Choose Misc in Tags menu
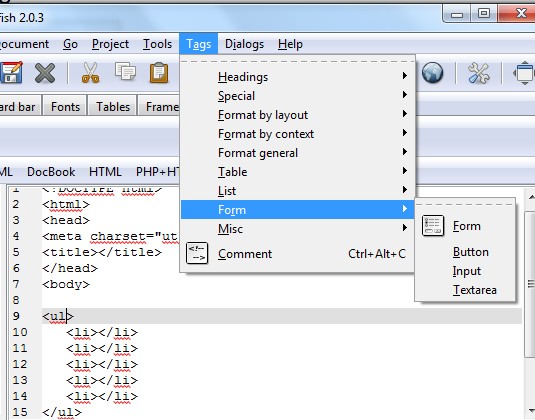Image resolution: width=535 pixels, height=420 pixels. click(x=298, y=229)
